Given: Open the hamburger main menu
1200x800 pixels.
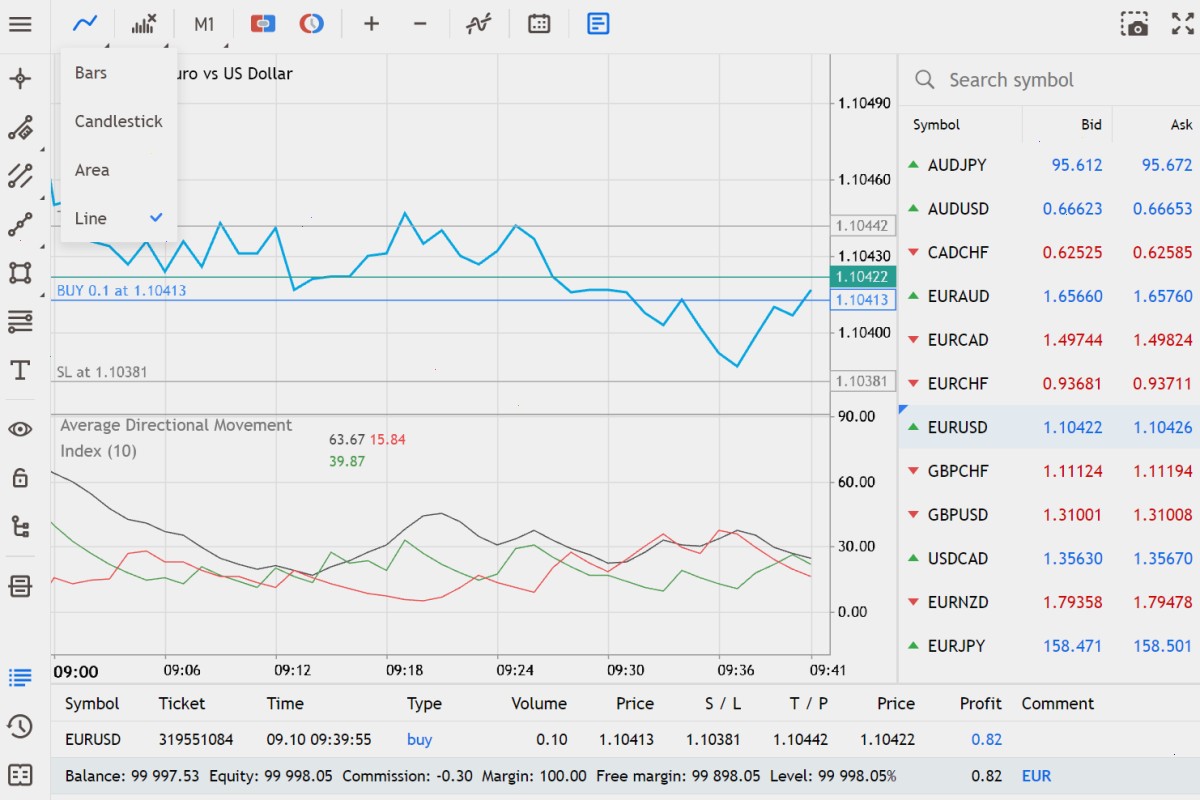Looking at the screenshot, I should pos(20,23).
